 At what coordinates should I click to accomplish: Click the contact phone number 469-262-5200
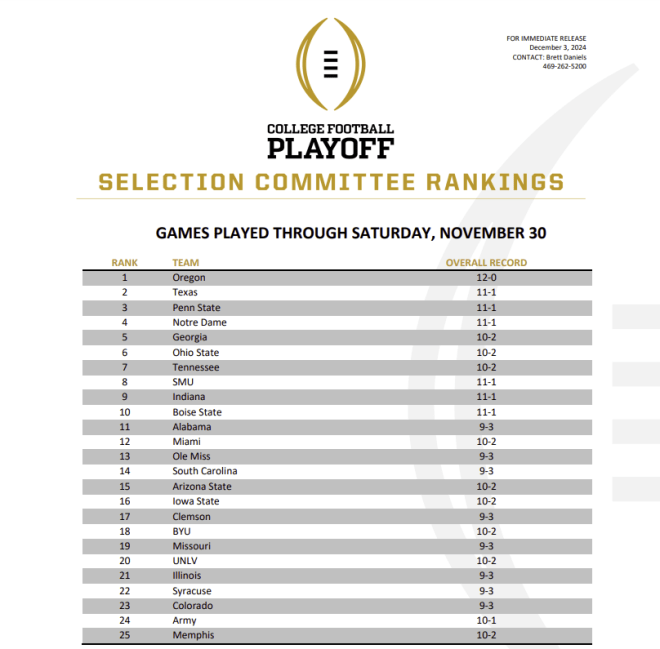pos(564,66)
